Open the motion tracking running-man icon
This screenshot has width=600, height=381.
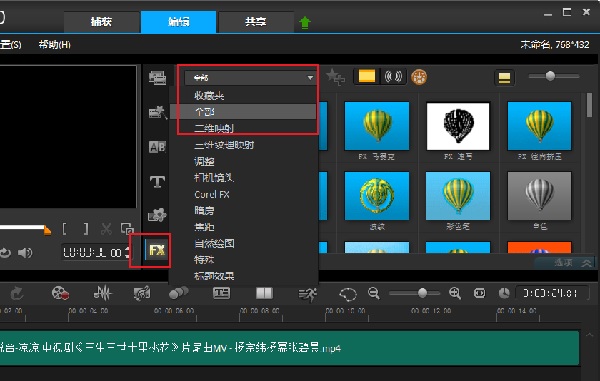pyautogui.click(x=308, y=294)
